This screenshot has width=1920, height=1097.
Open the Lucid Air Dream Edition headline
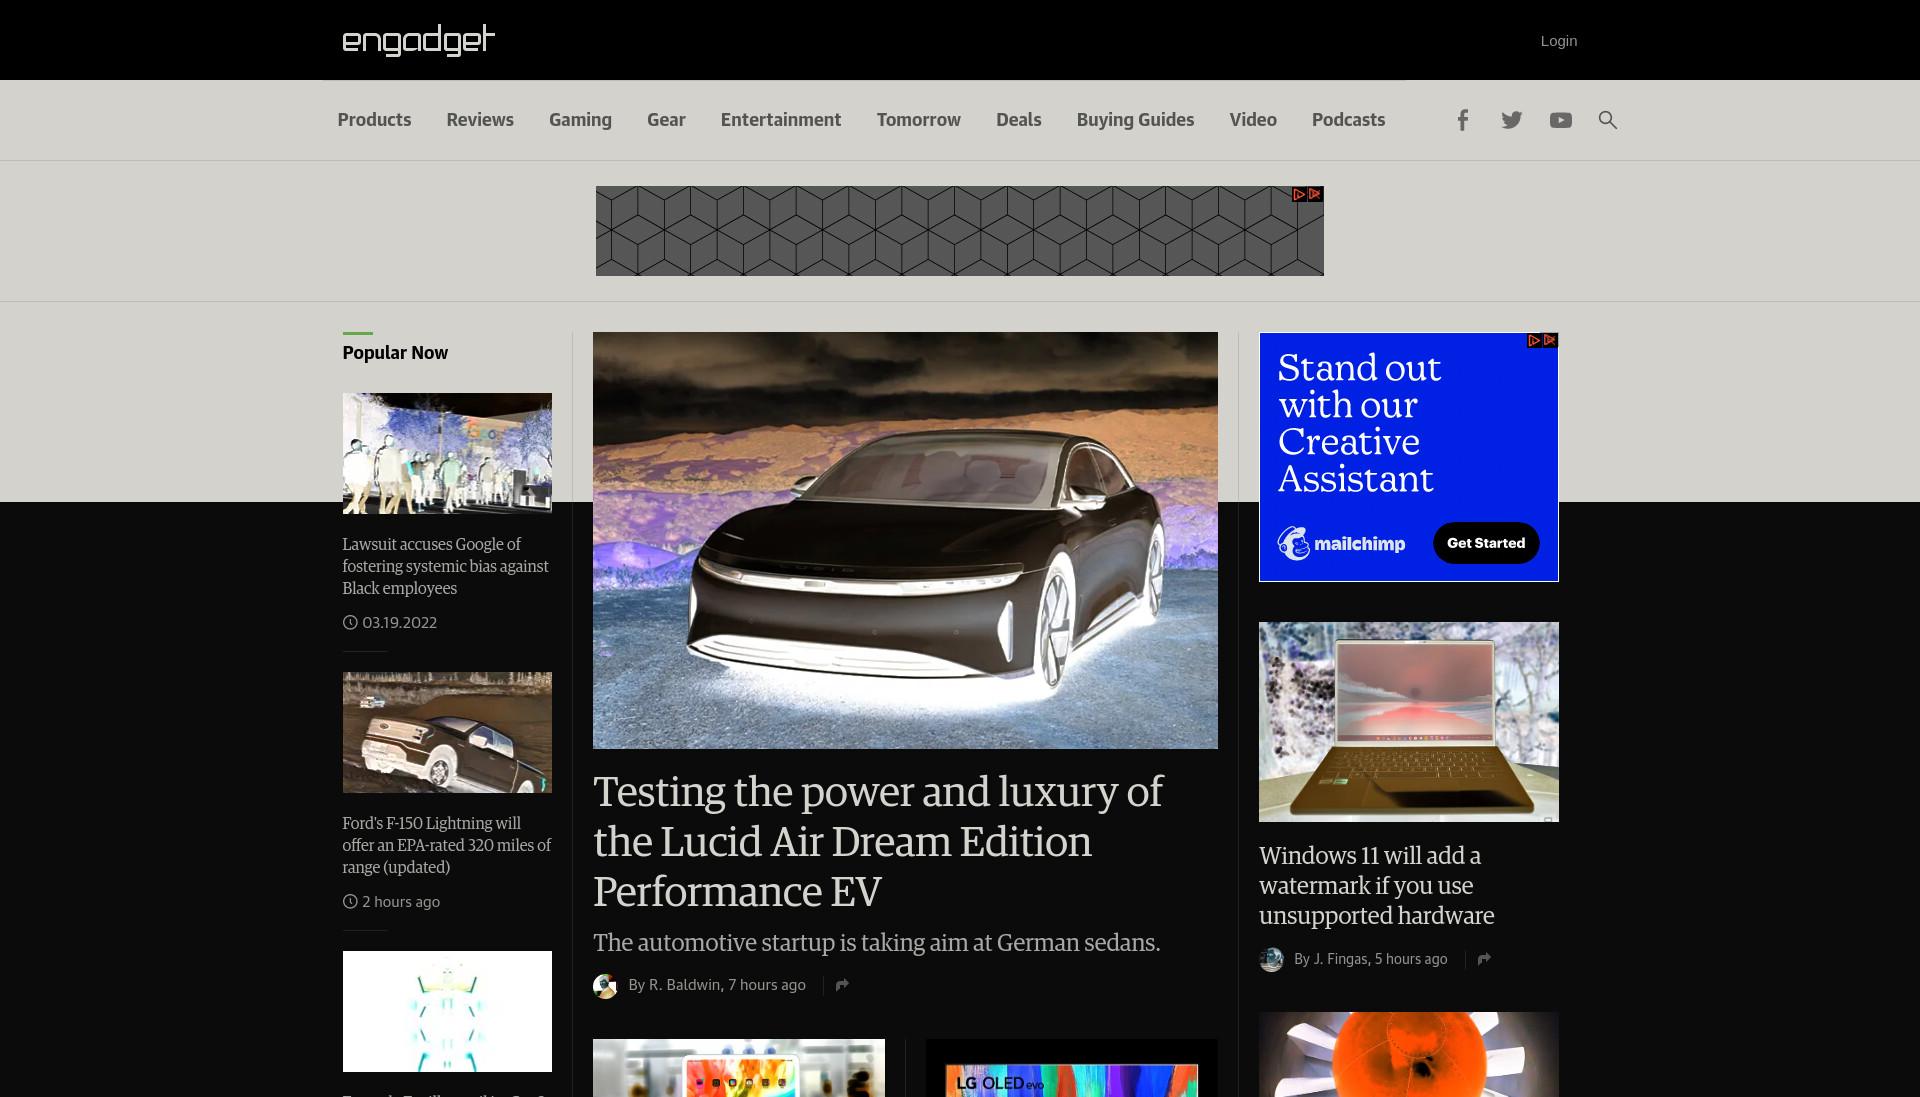(878, 841)
